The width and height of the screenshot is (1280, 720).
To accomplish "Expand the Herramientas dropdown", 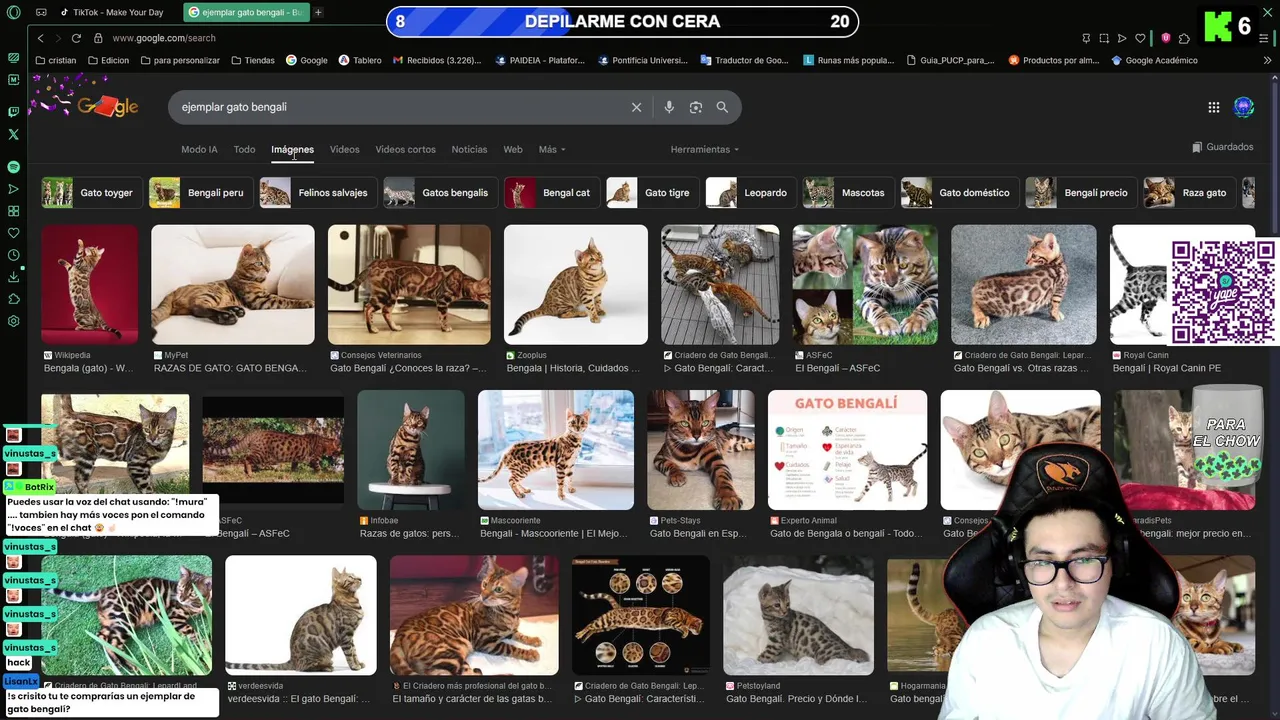I will click(x=705, y=149).
